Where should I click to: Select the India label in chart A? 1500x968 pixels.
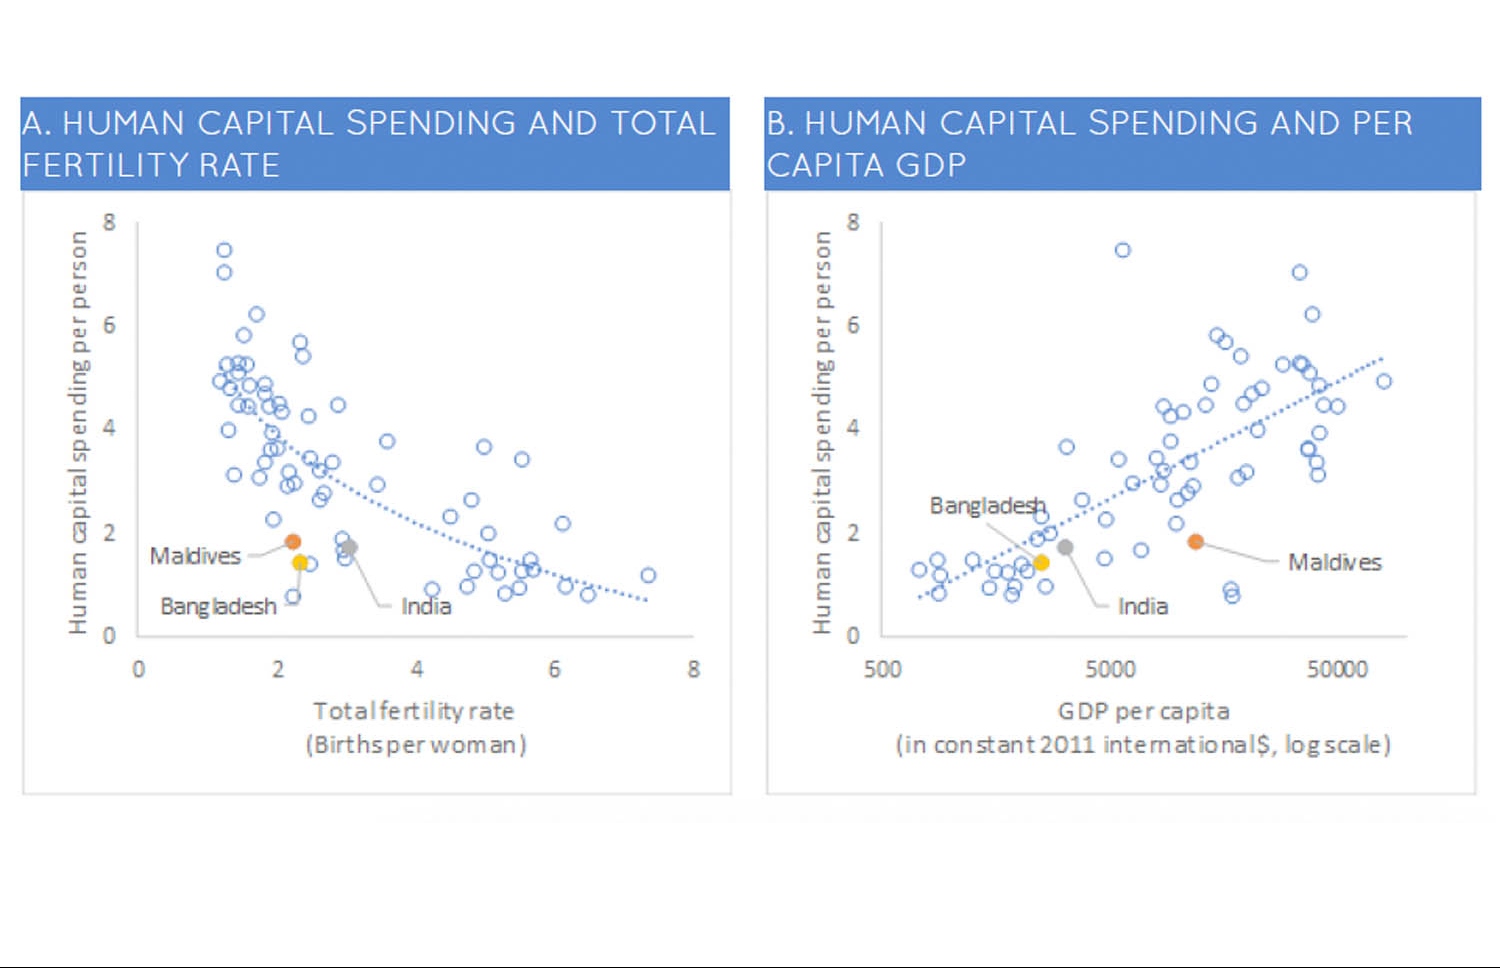(x=426, y=606)
